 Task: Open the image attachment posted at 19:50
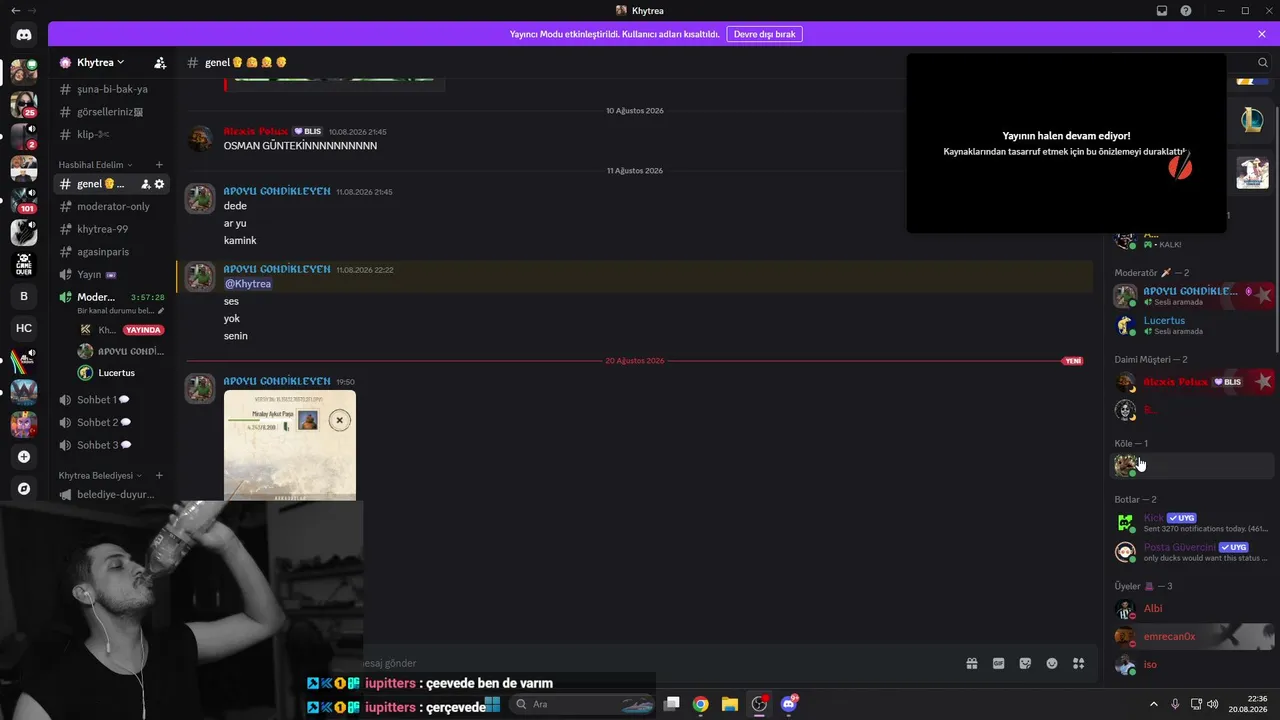pyautogui.click(x=290, y=445)
